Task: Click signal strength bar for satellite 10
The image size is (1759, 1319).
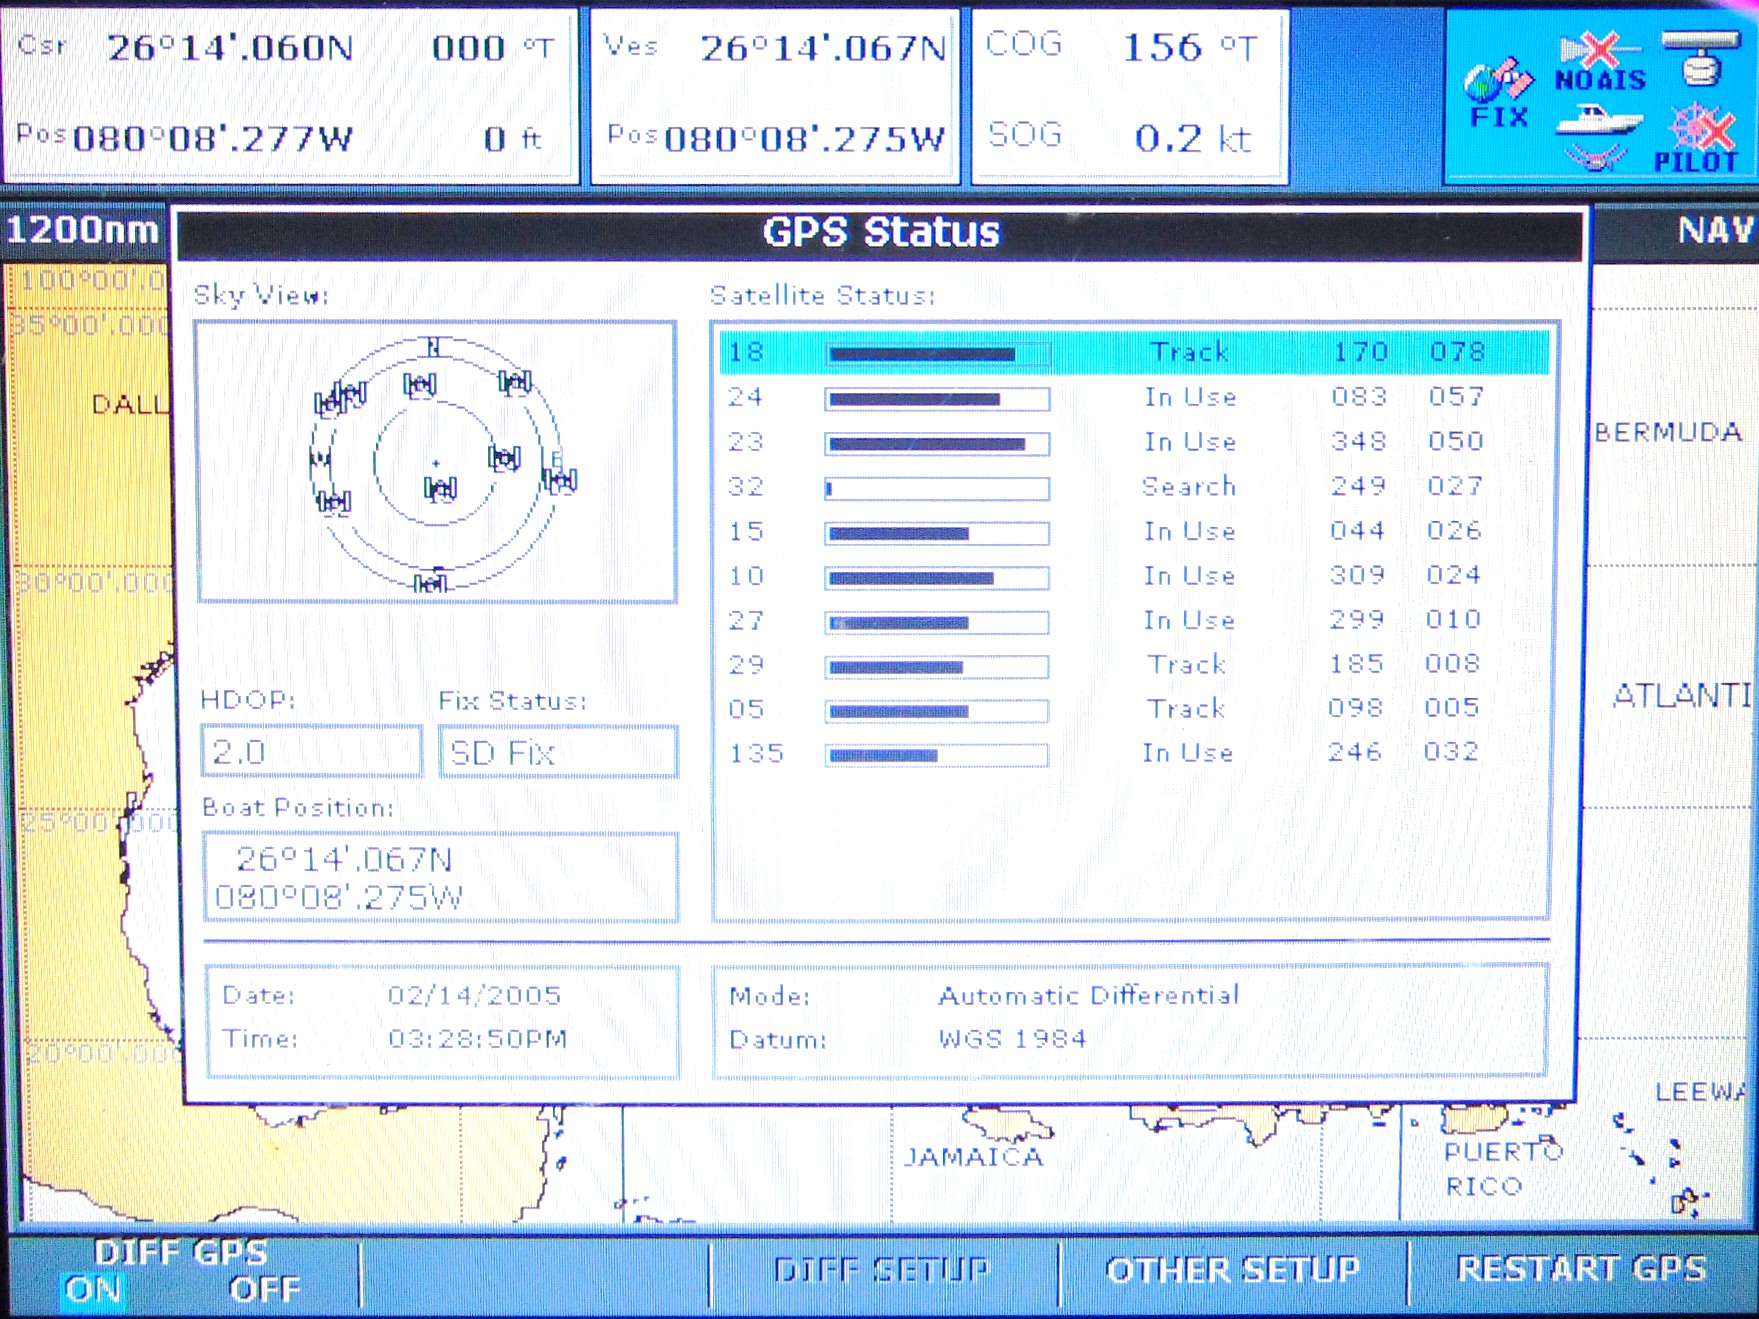Action: pos(937,578)
